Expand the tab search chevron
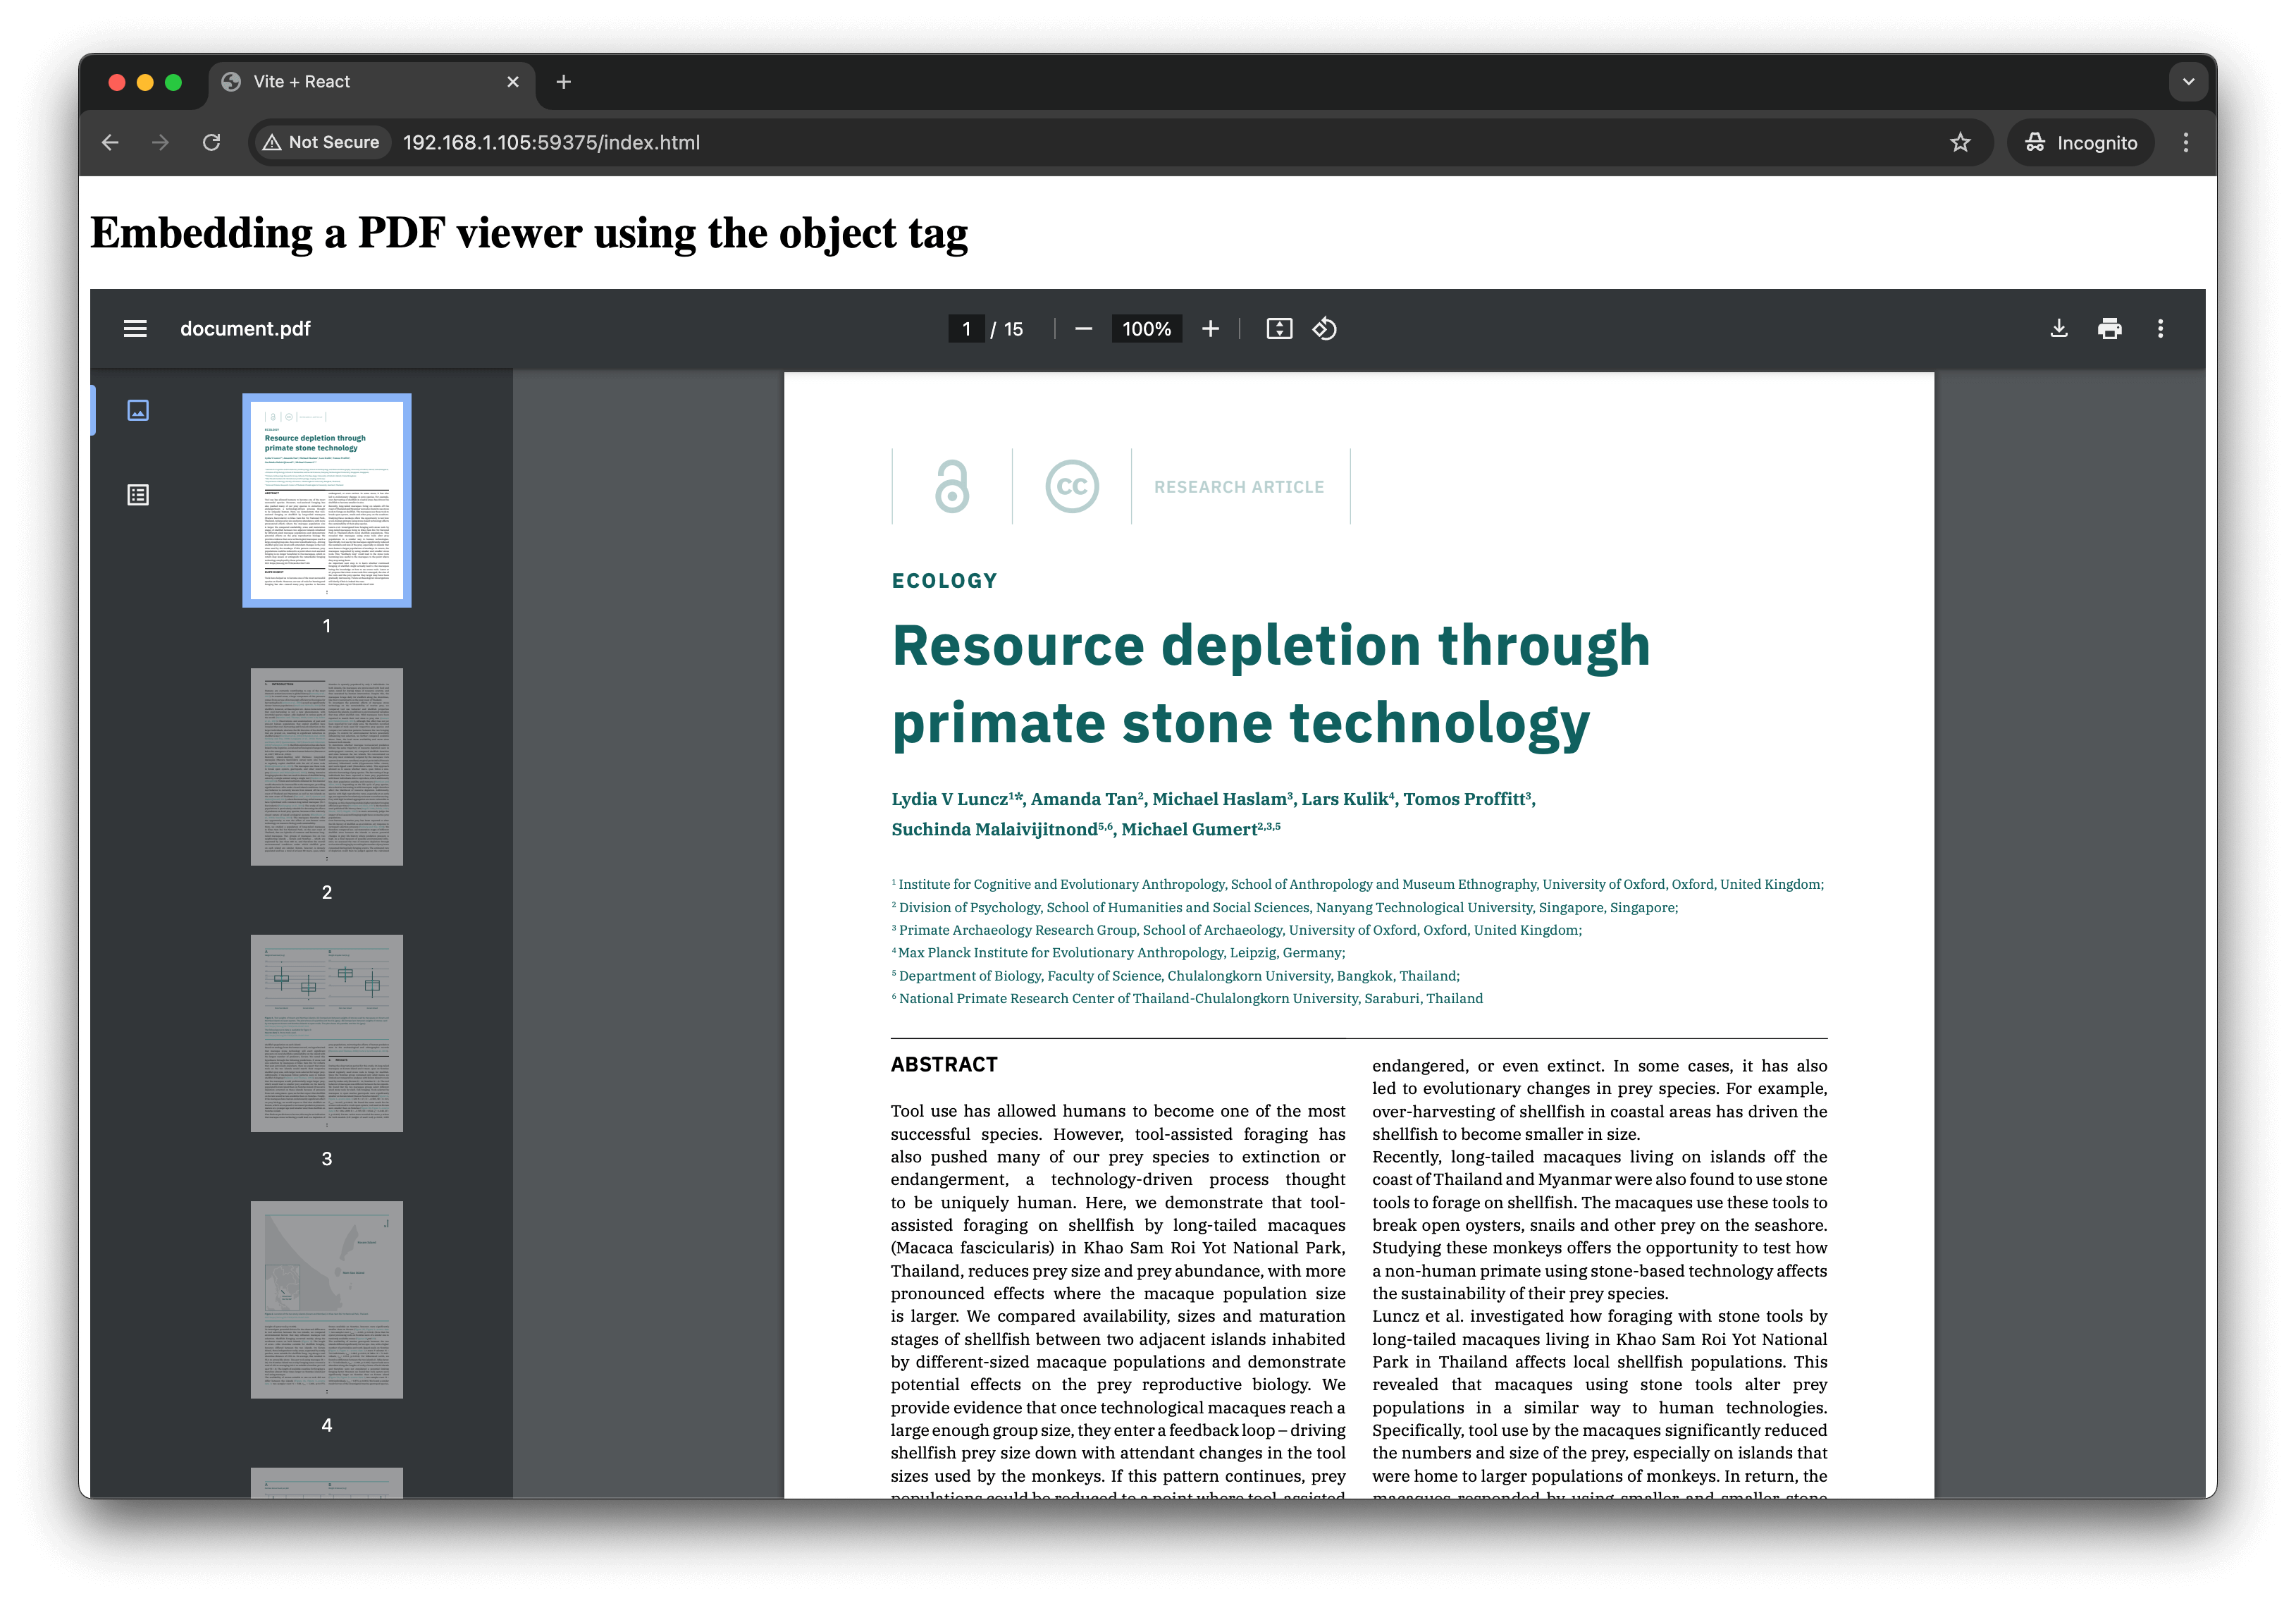The height and width of the screenshot is (1603, 2296). 2188,82
